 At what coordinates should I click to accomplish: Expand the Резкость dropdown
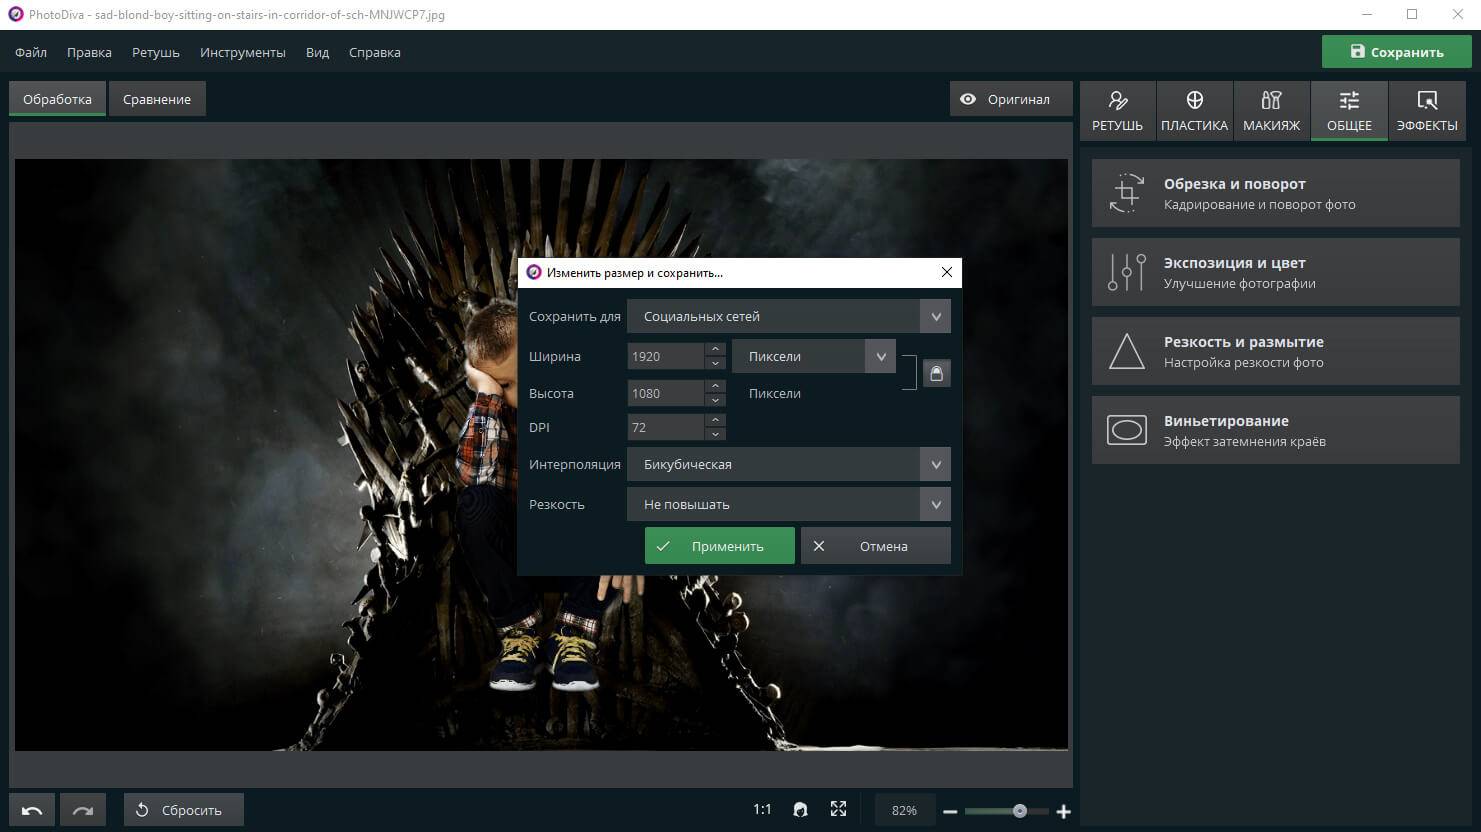point(935,504)
